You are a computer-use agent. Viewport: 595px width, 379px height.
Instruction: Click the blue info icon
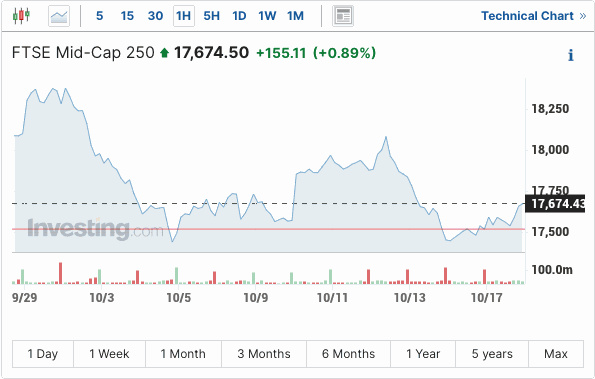coord(570,55)
